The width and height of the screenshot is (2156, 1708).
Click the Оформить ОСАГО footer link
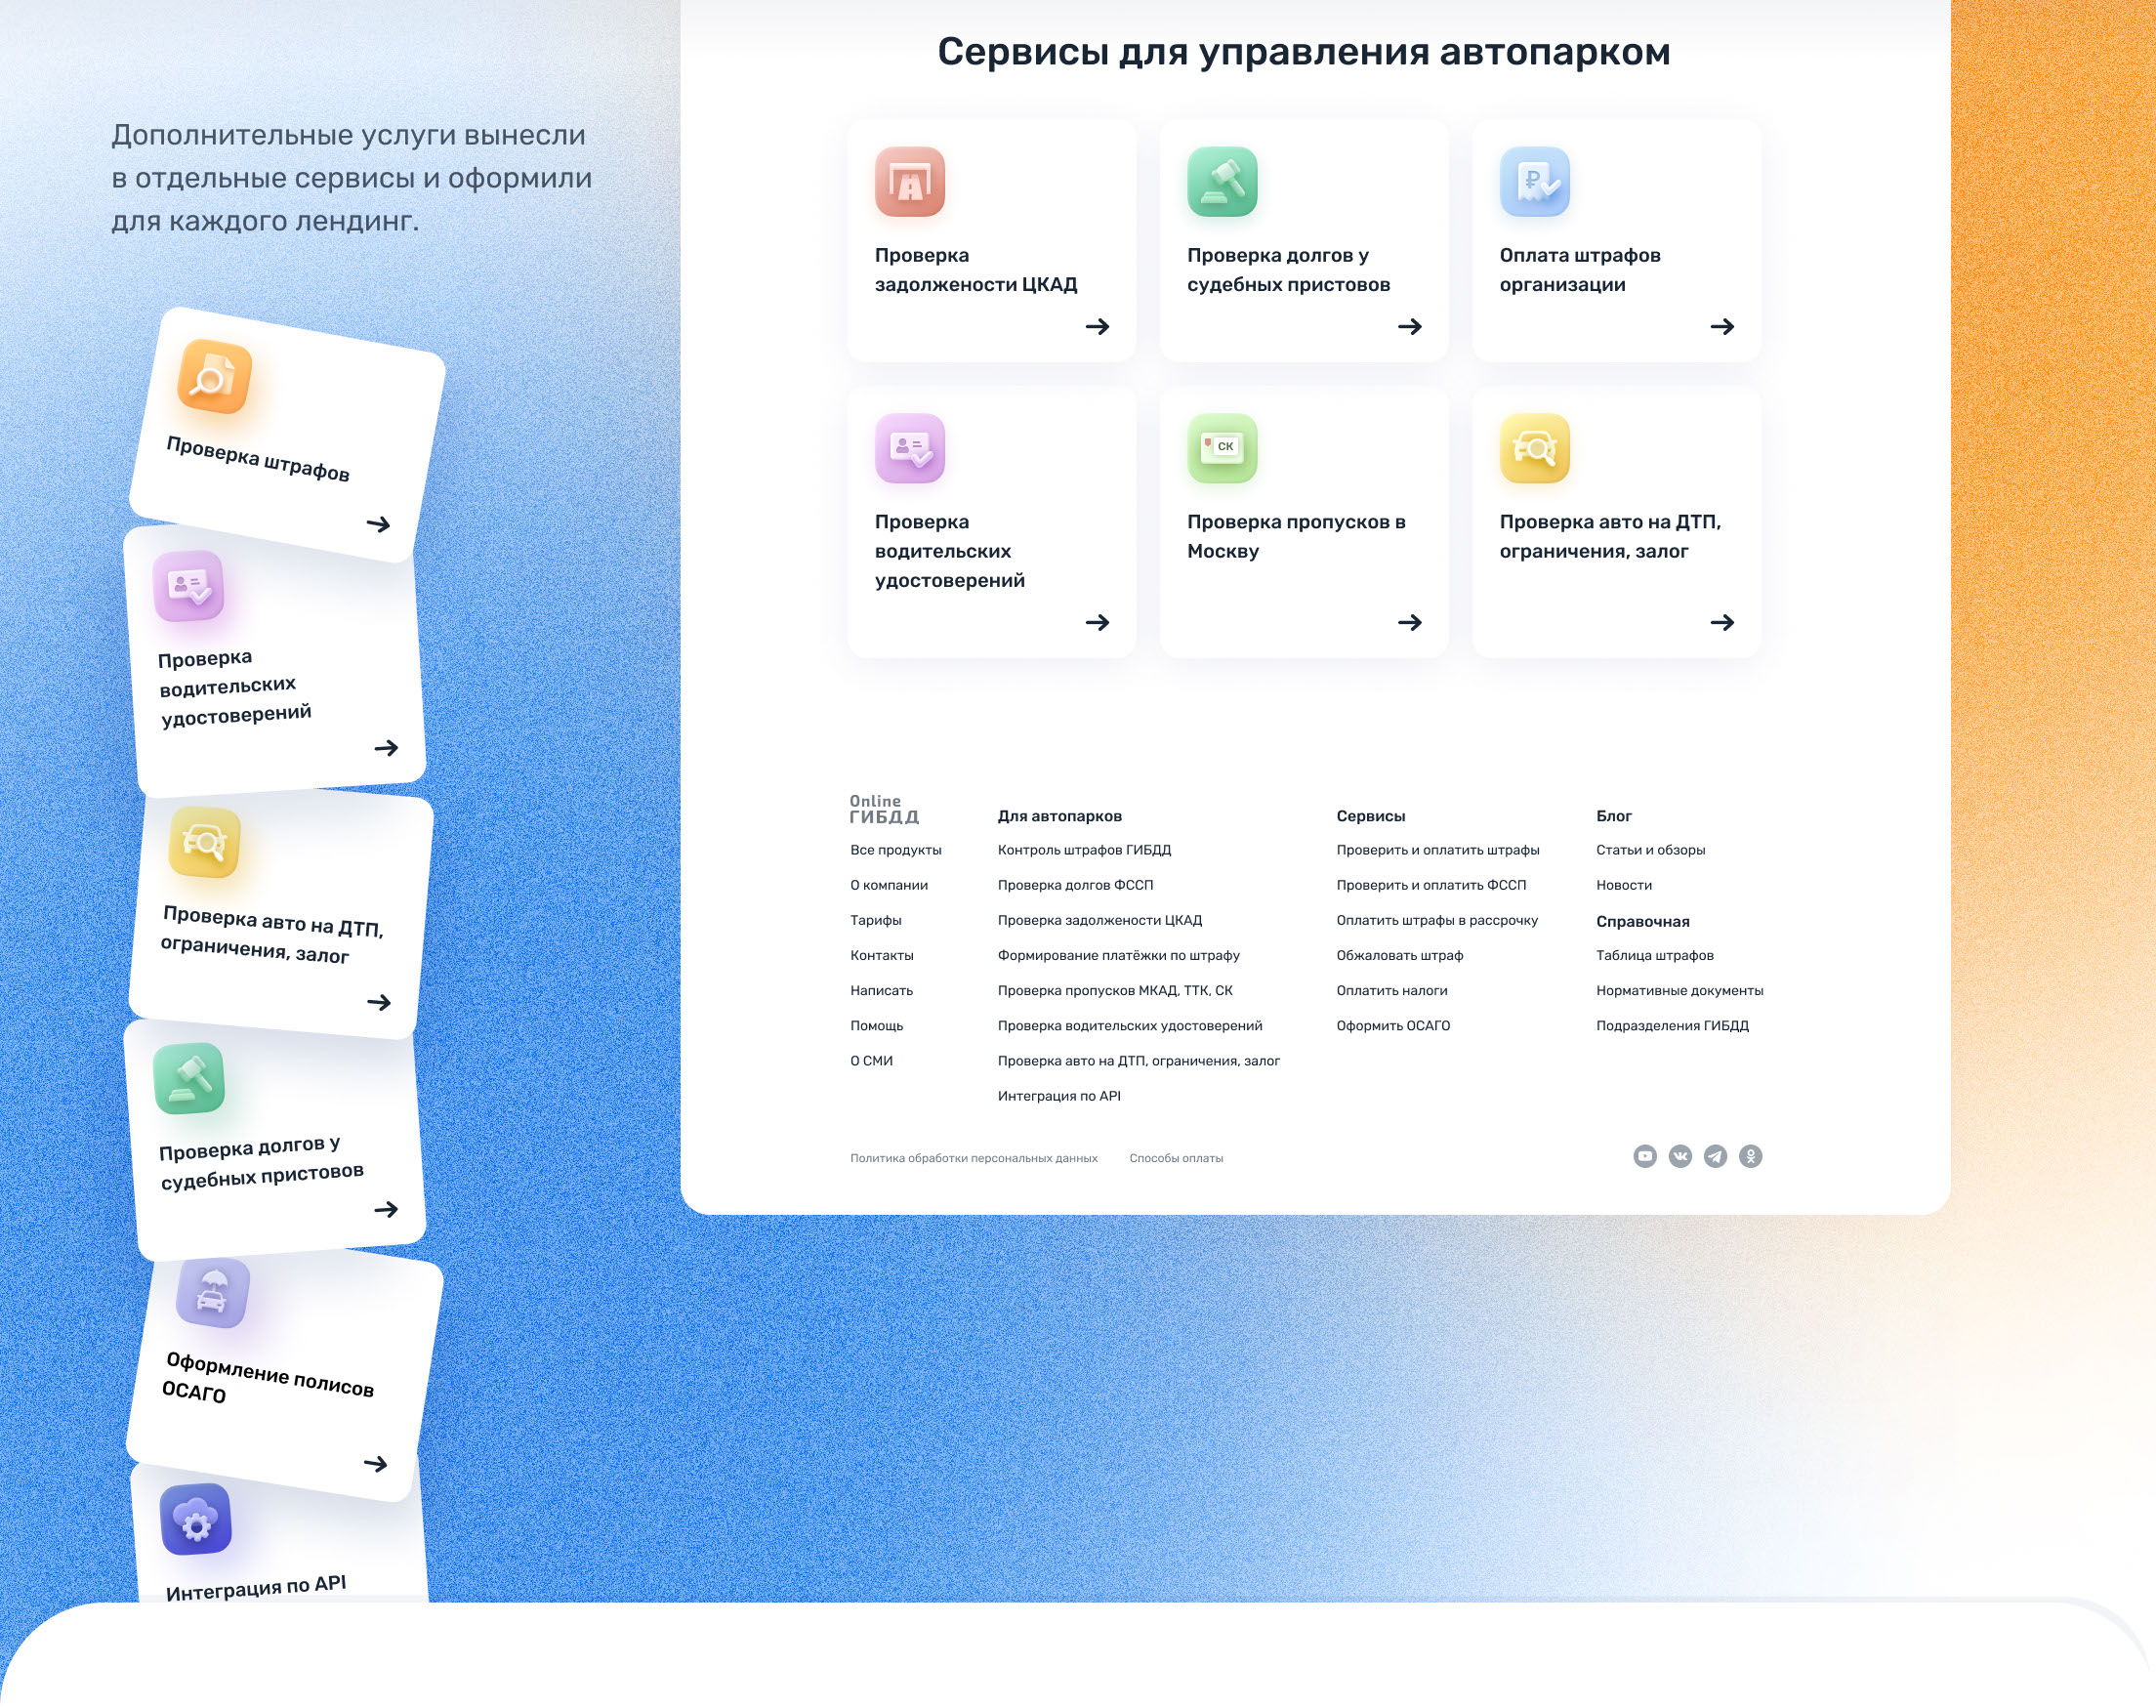tap(1392, 1026)
